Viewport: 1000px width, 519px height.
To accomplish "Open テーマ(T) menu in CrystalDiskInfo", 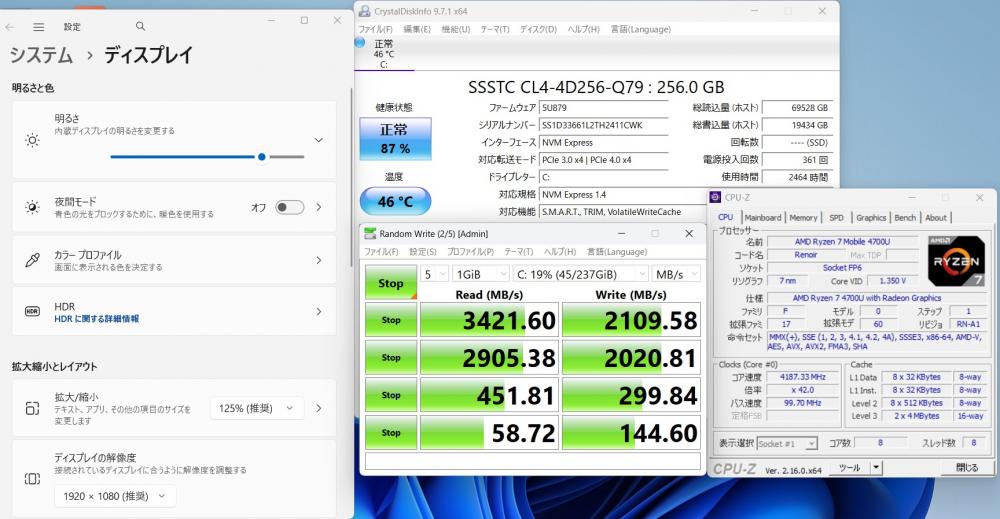I will (495, 29).
